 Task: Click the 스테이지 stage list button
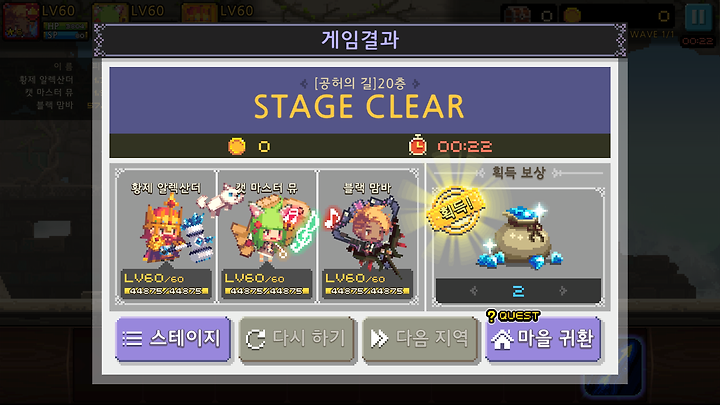click(x=173, y=339)
